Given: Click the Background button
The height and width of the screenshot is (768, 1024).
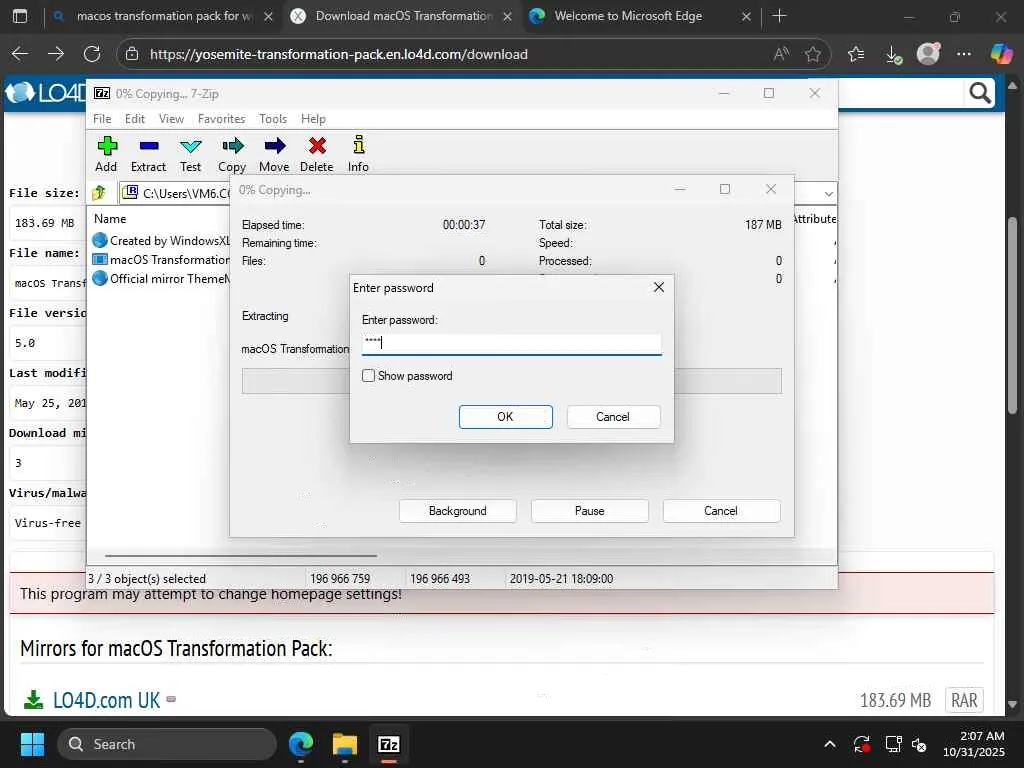Looking at the screenshot, I should point(457,511).
